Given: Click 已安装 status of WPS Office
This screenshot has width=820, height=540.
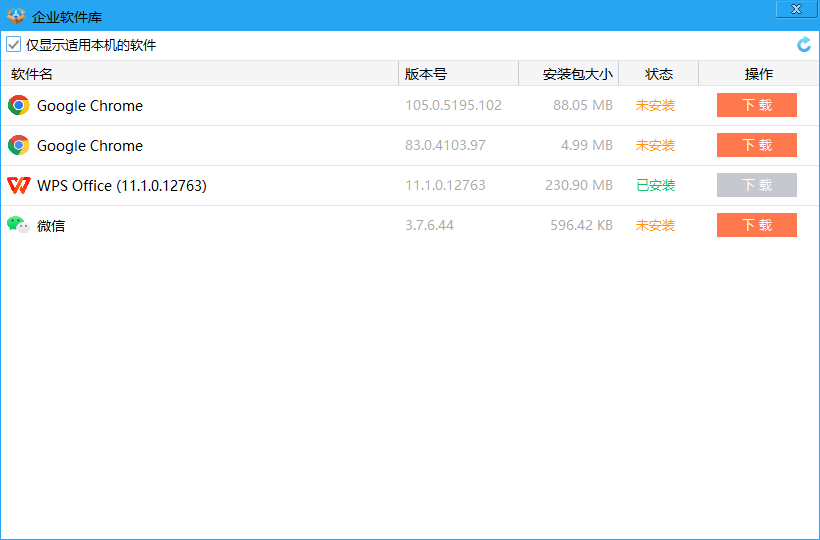Looking at the screenshot, I should tap(656, 185).
